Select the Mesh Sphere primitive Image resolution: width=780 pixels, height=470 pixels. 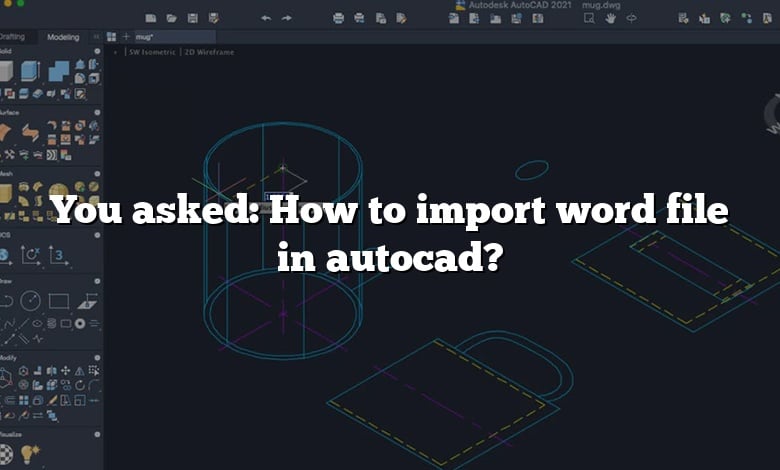[x=58, y=192]
